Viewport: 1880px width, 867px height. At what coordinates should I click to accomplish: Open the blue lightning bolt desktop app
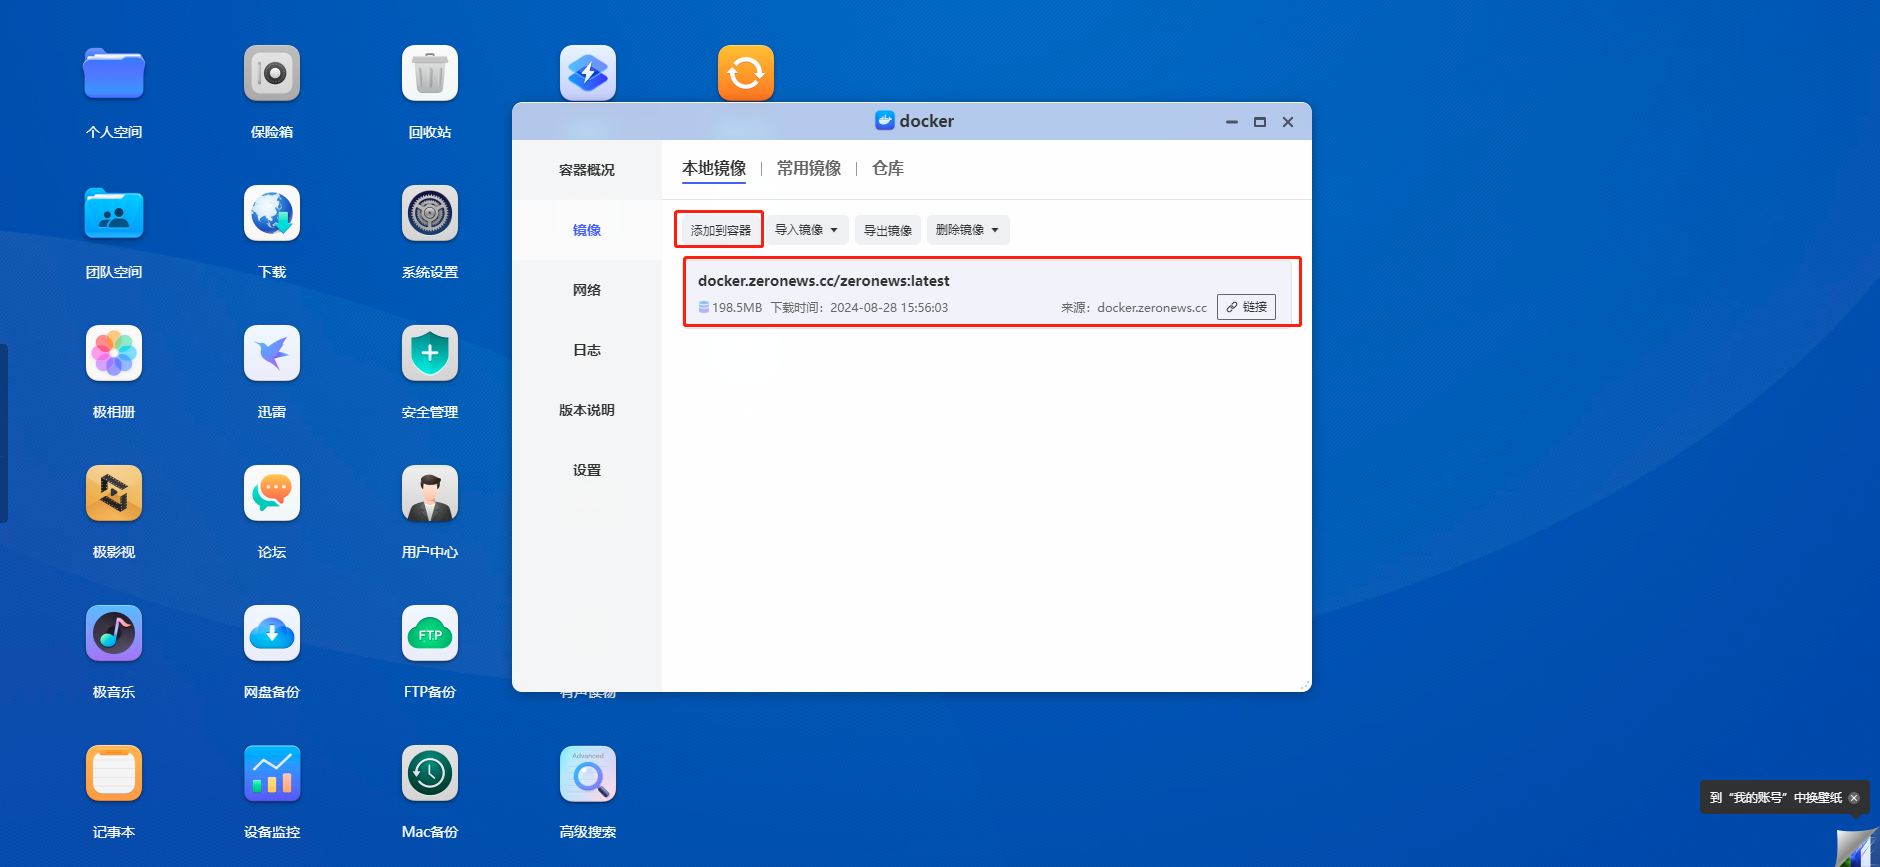click(x=588, y=72)
